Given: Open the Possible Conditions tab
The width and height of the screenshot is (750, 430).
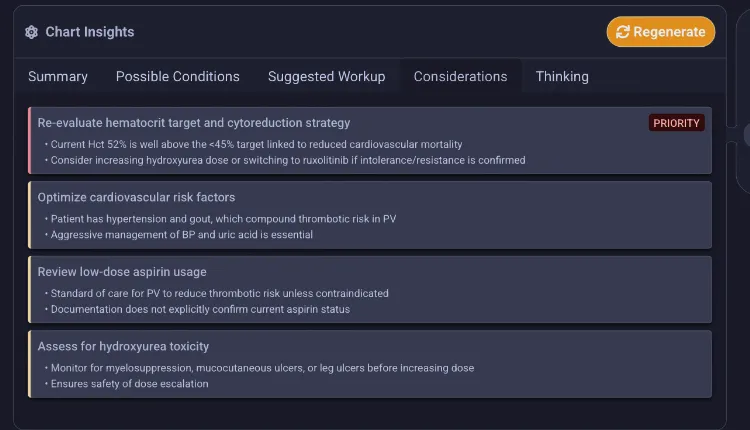Looking at the screenshot, I should tap(177, 77).
